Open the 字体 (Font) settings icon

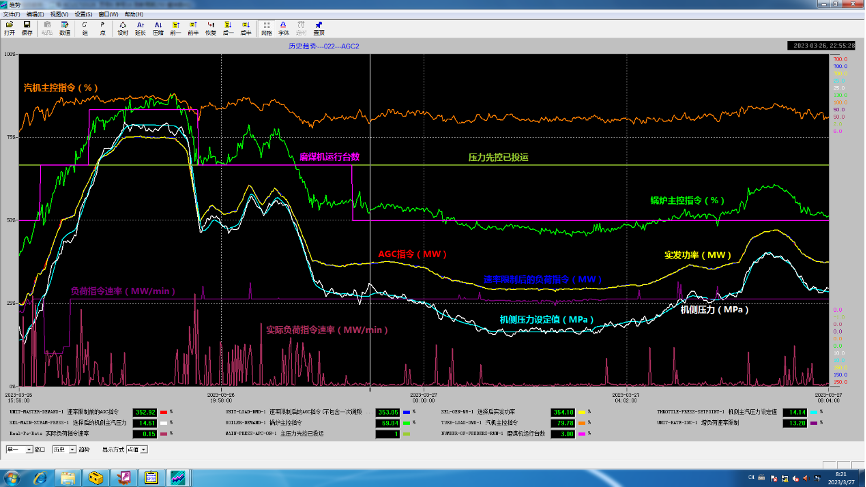click(x=284, y=28)
